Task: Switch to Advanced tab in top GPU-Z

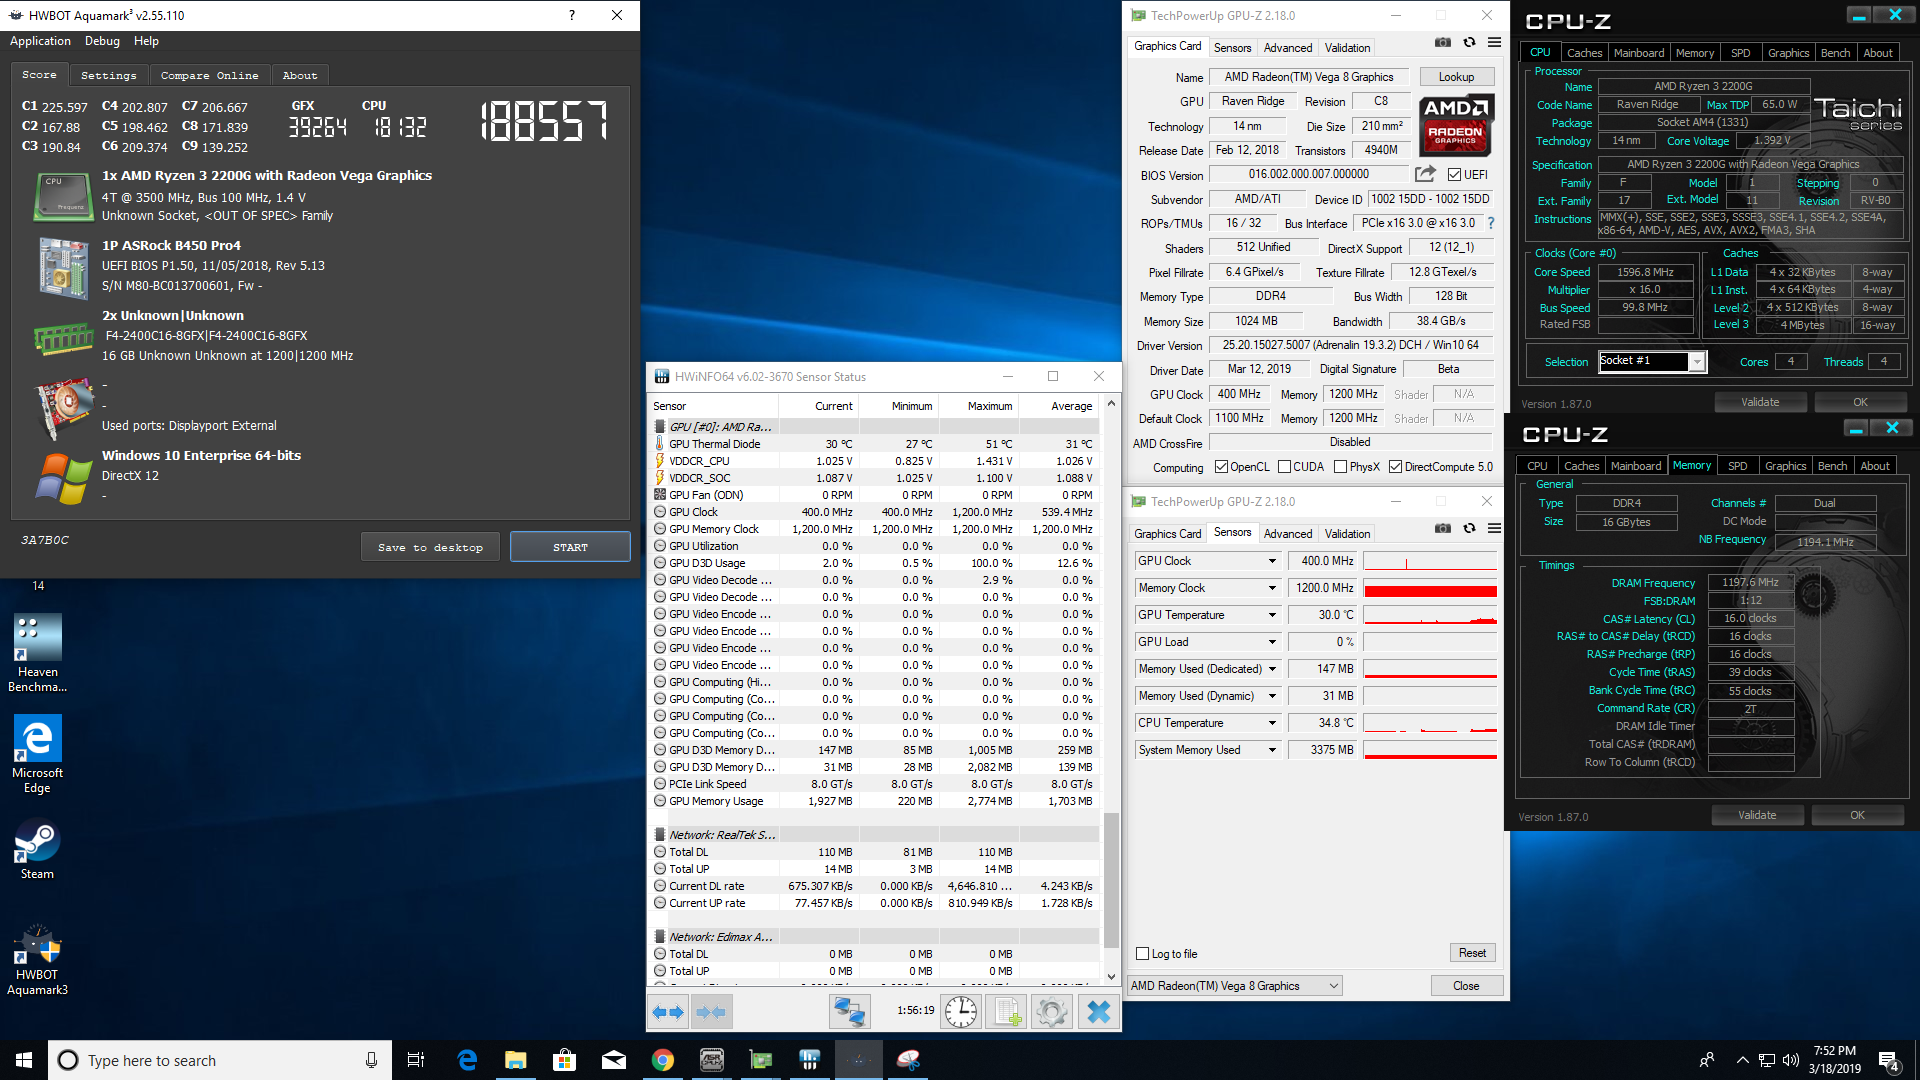Action: pyautogui.click(x=1287, y=48)
